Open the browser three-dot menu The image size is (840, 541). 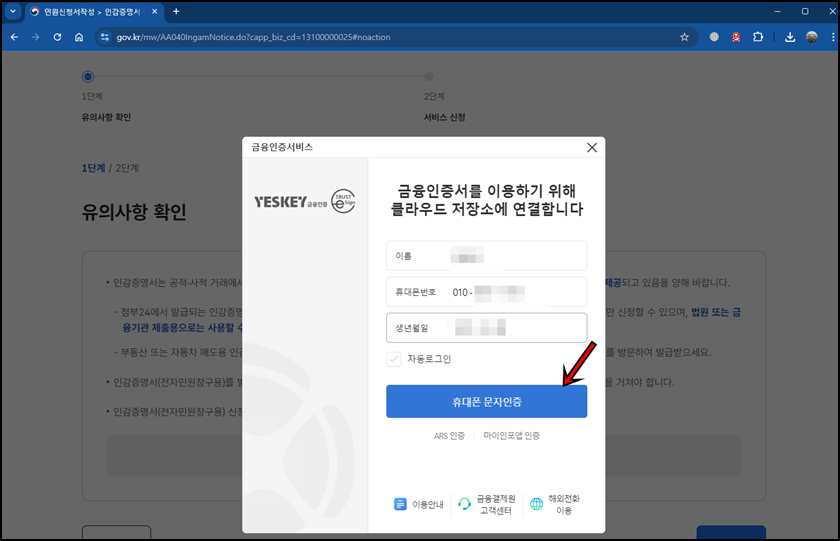[832, 37]
